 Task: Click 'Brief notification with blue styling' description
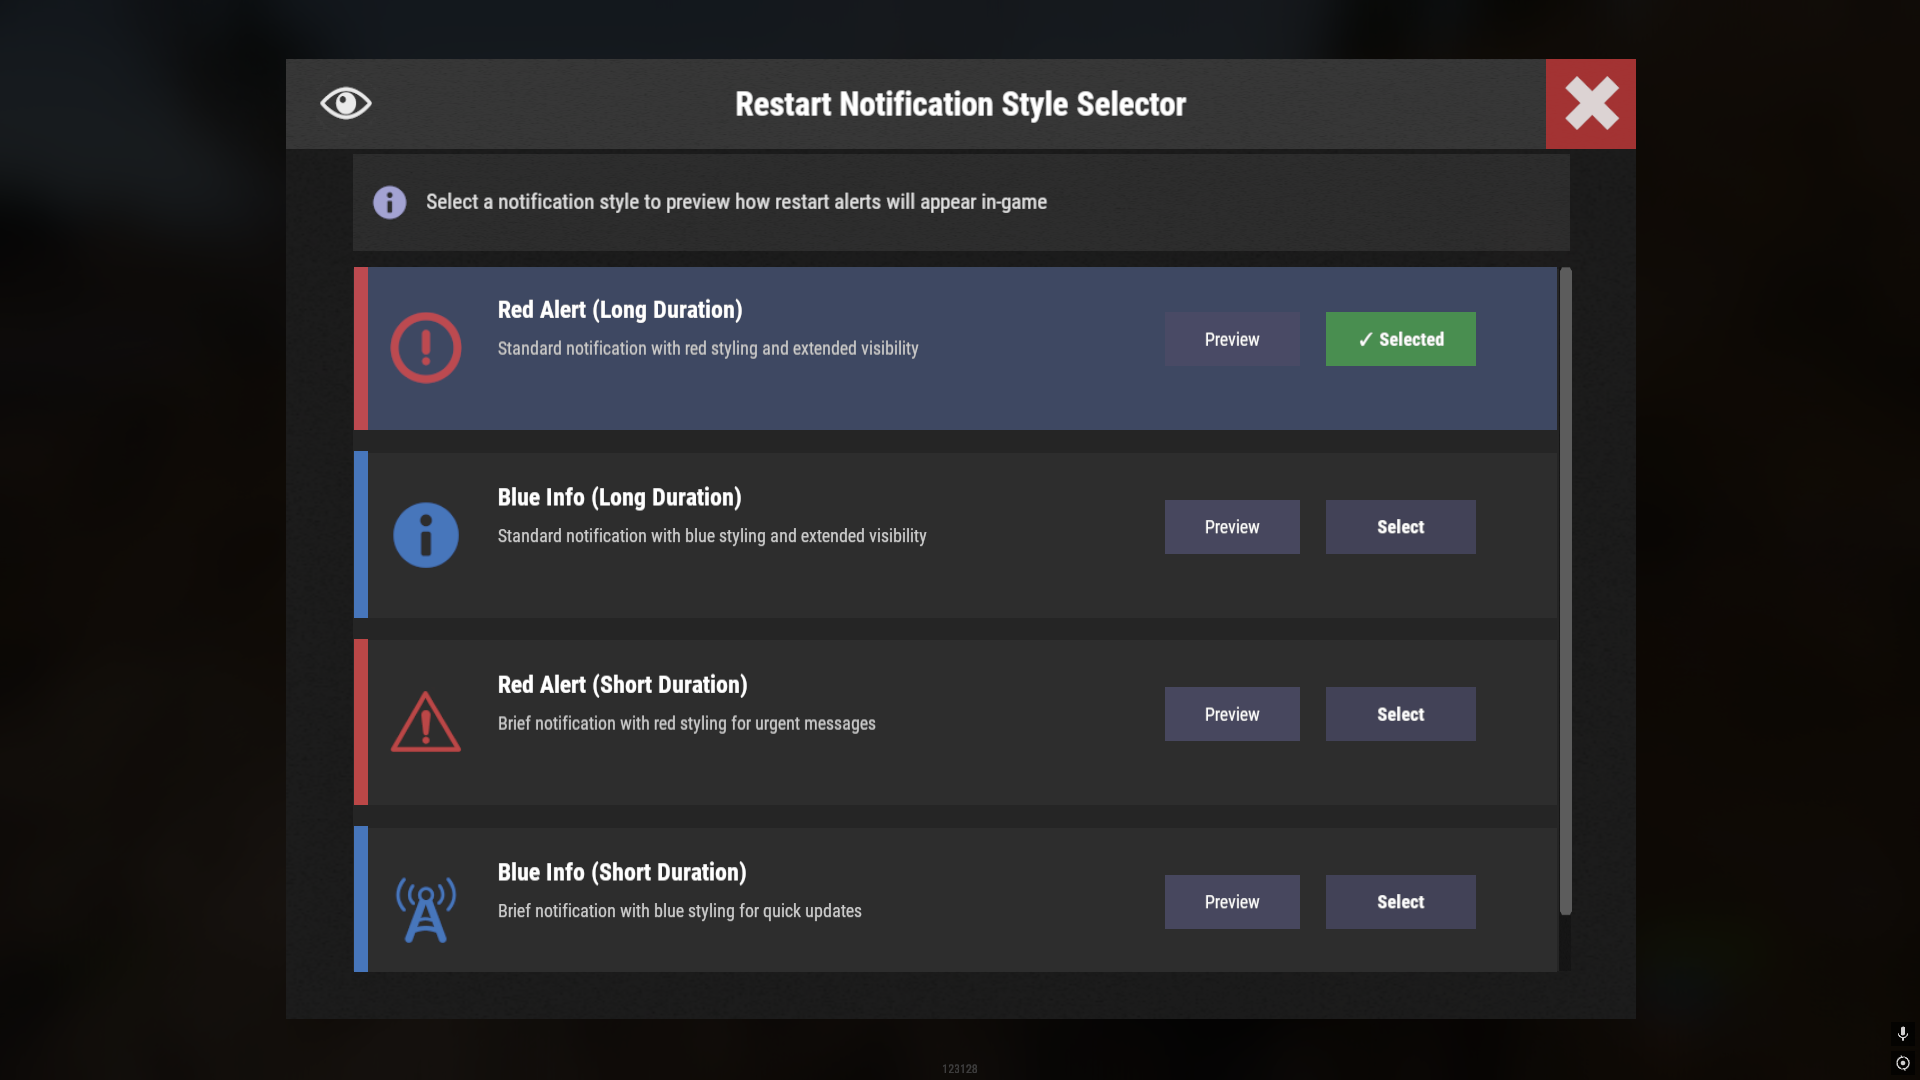point(680,911)
